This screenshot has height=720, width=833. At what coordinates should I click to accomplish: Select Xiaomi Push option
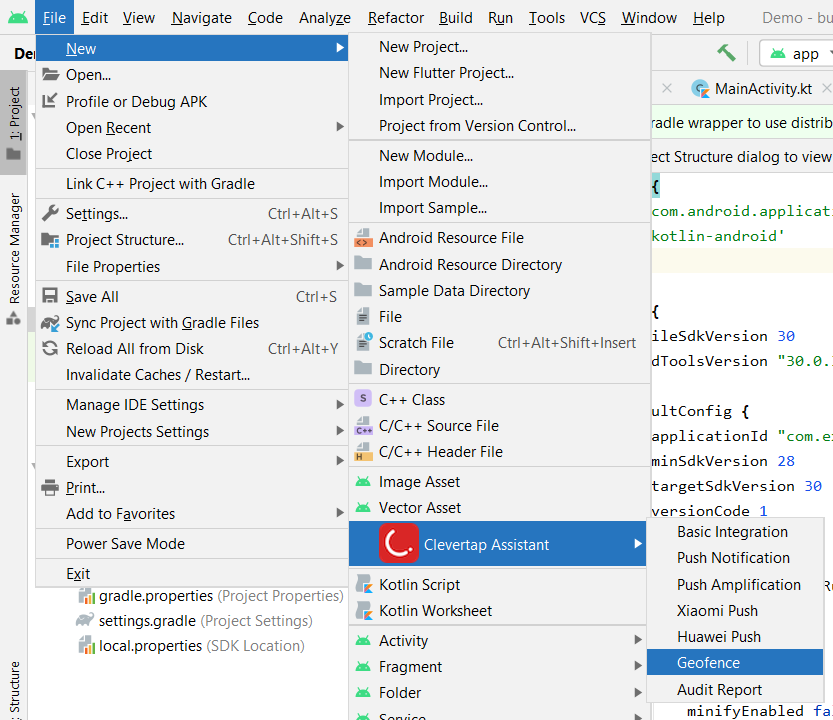(735, 611)
